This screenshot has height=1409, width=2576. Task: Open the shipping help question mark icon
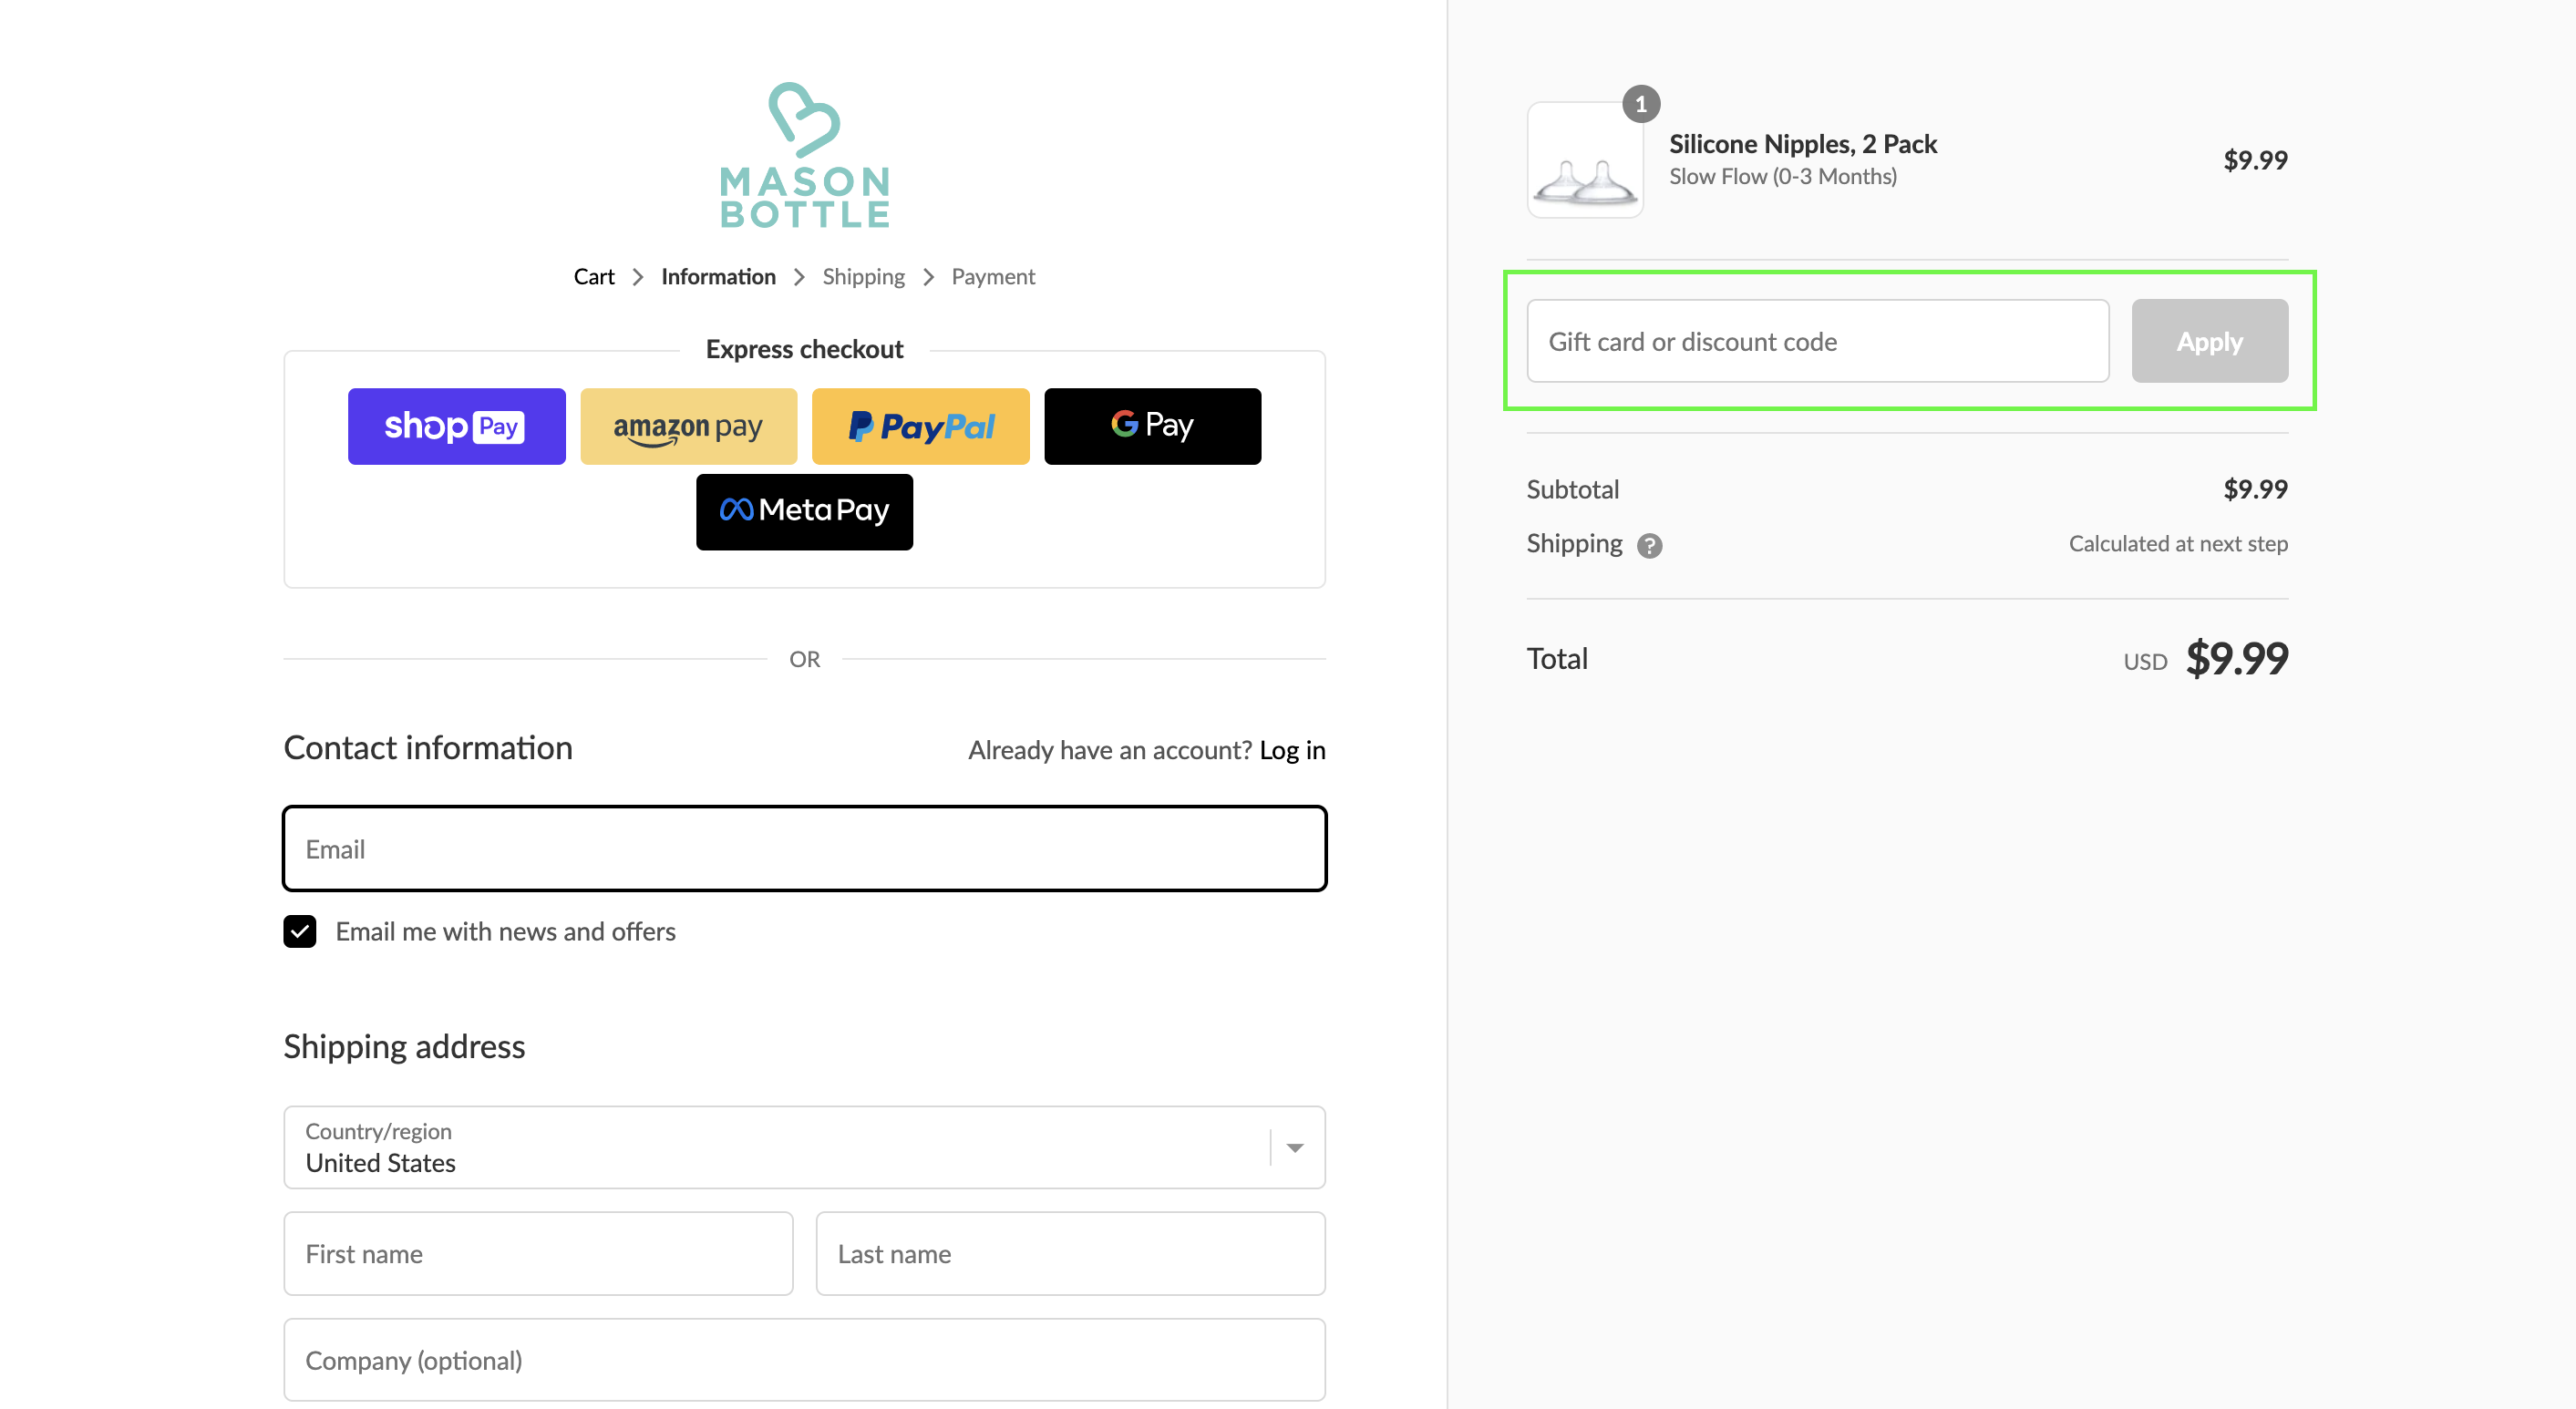pyautogui.click(x=1649, y=545)
